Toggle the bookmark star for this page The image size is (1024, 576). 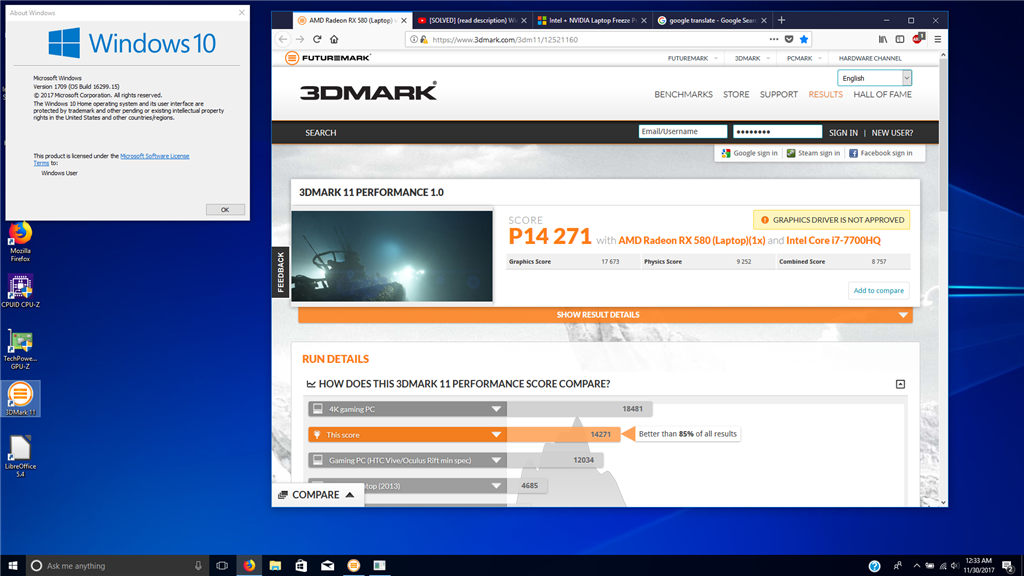(804, 39)
